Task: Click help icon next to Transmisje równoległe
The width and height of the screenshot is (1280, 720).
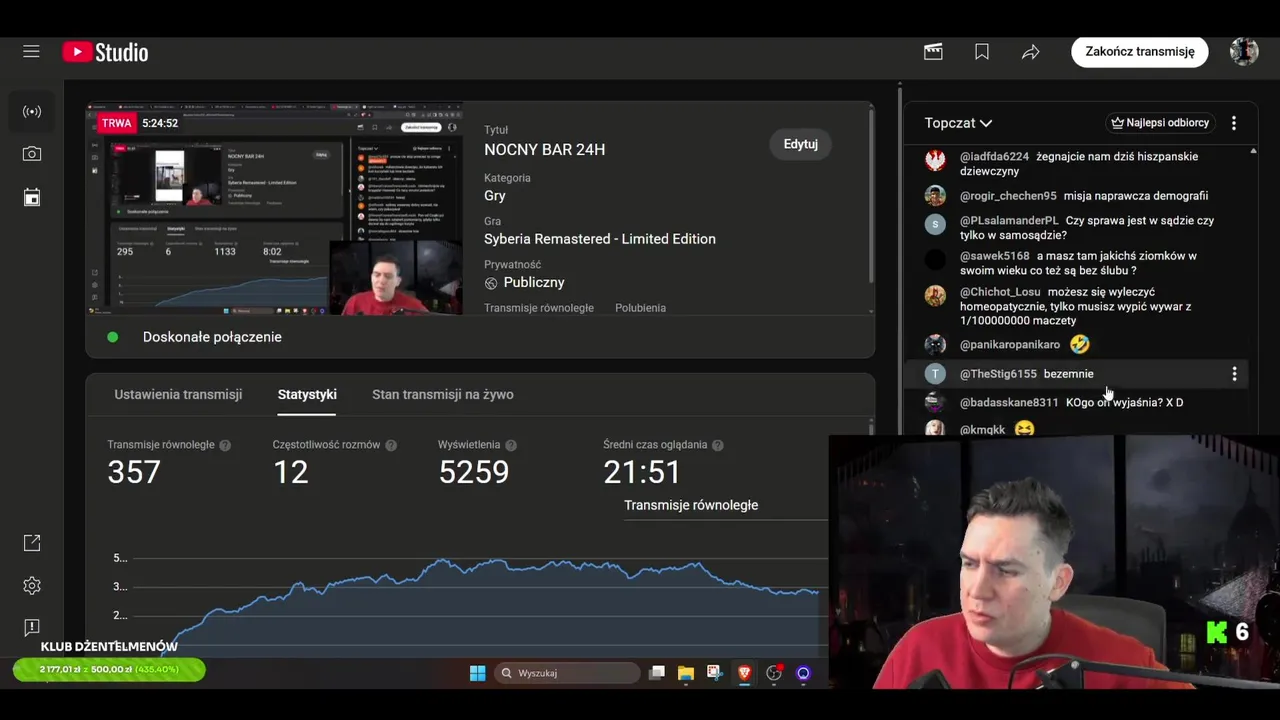Action: 225,445
